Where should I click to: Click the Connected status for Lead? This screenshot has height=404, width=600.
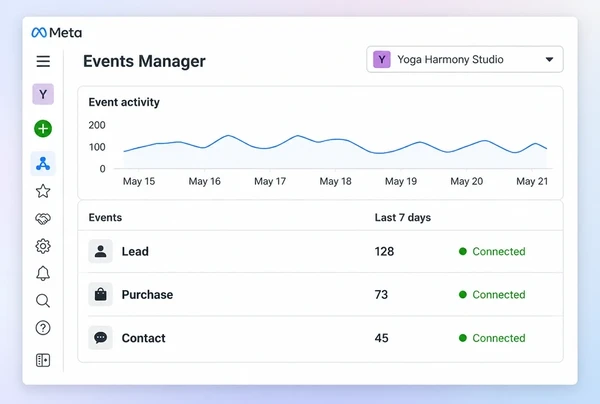(x=492, y=251)
